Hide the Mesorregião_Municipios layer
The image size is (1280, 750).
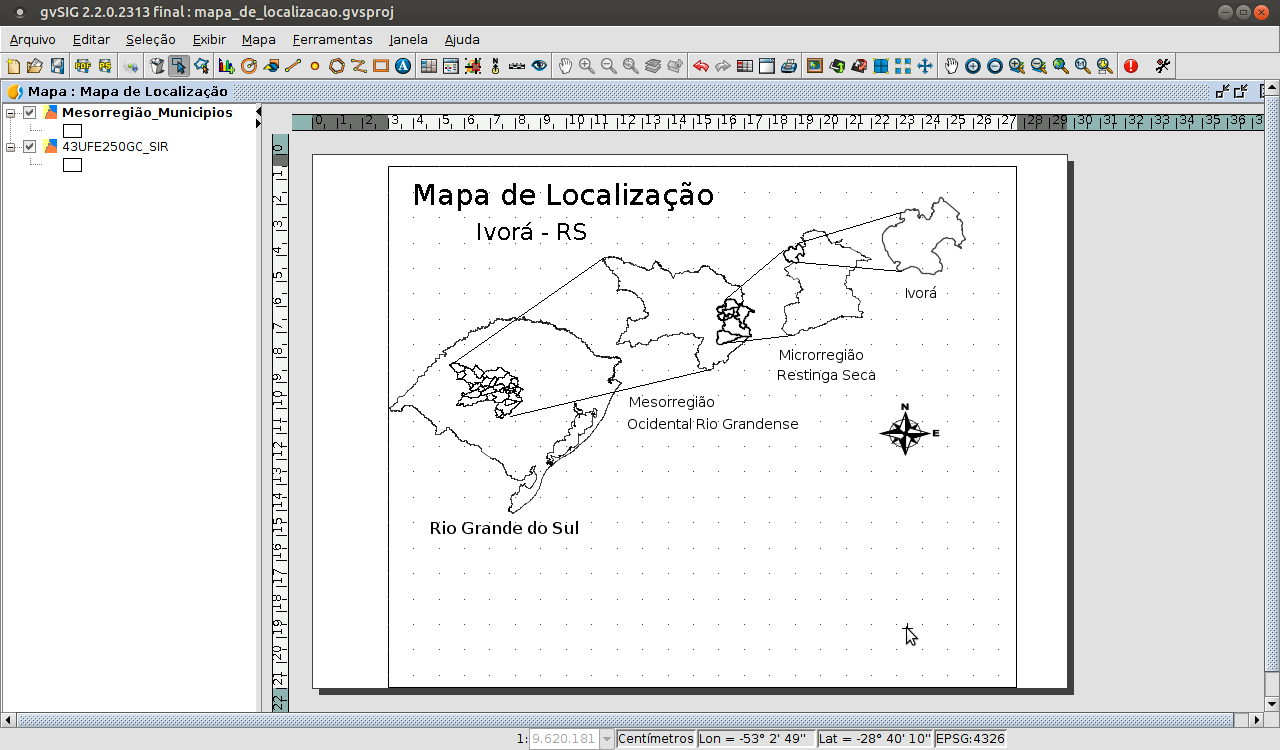pos(27,112)
